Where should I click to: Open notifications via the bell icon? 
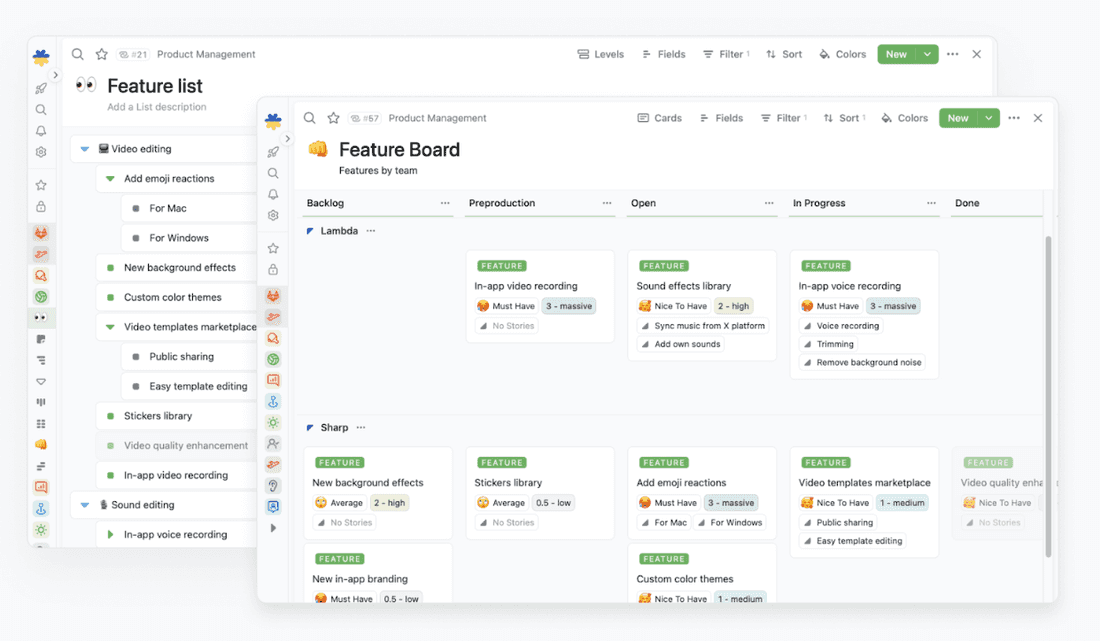tap(273, 194)
